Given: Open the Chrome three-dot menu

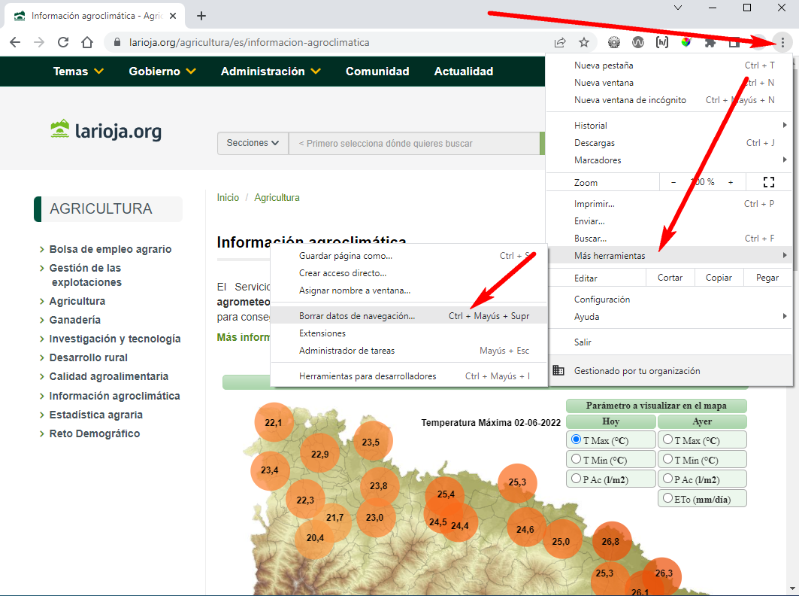Looking at the screenshot, I should (782, 42).
